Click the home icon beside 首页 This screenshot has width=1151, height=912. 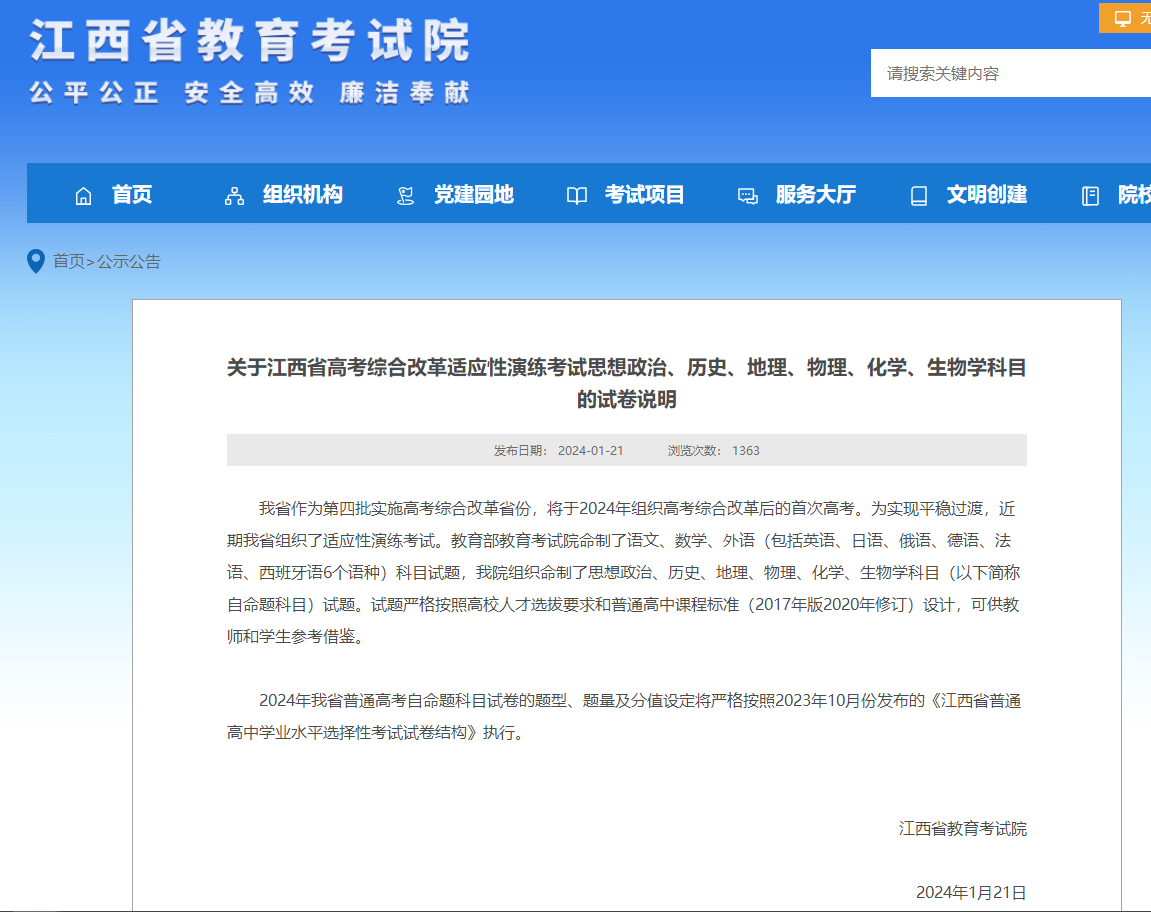point(84,196)
